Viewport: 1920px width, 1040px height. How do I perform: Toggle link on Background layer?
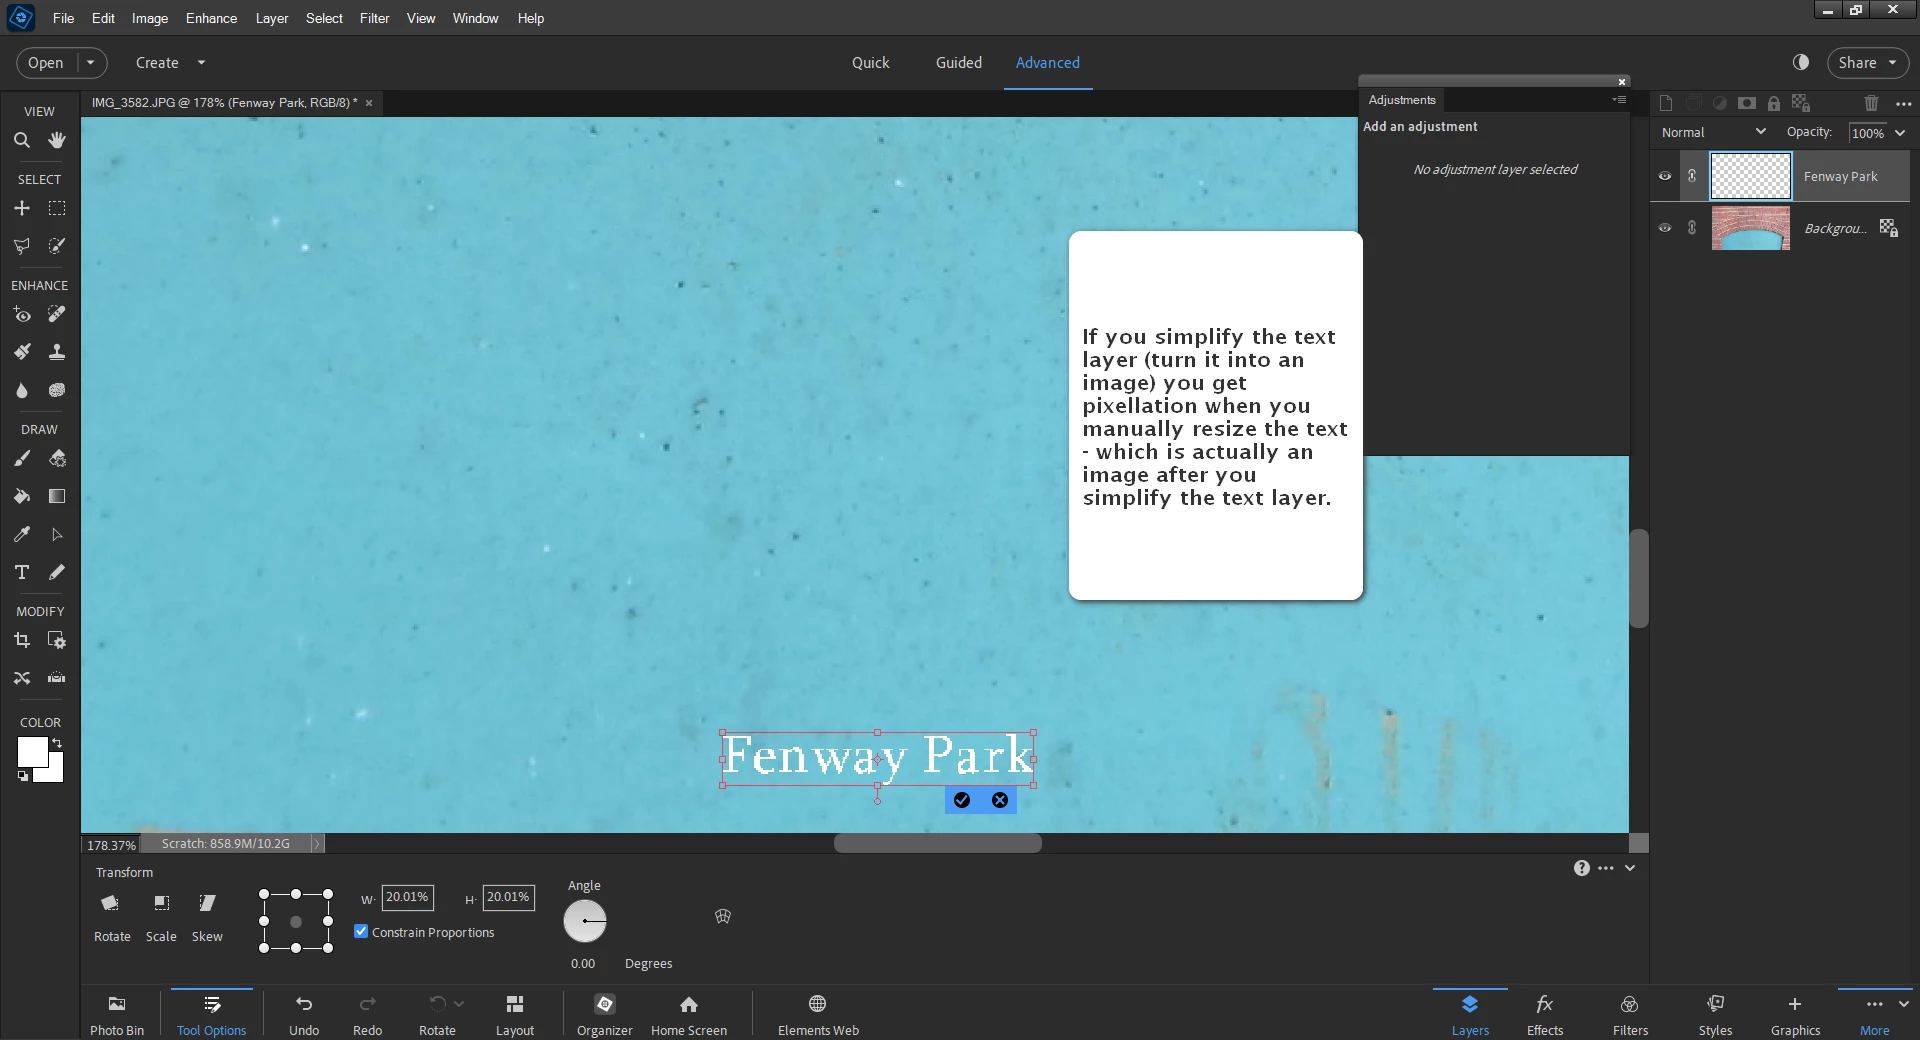click(1692, 228)
